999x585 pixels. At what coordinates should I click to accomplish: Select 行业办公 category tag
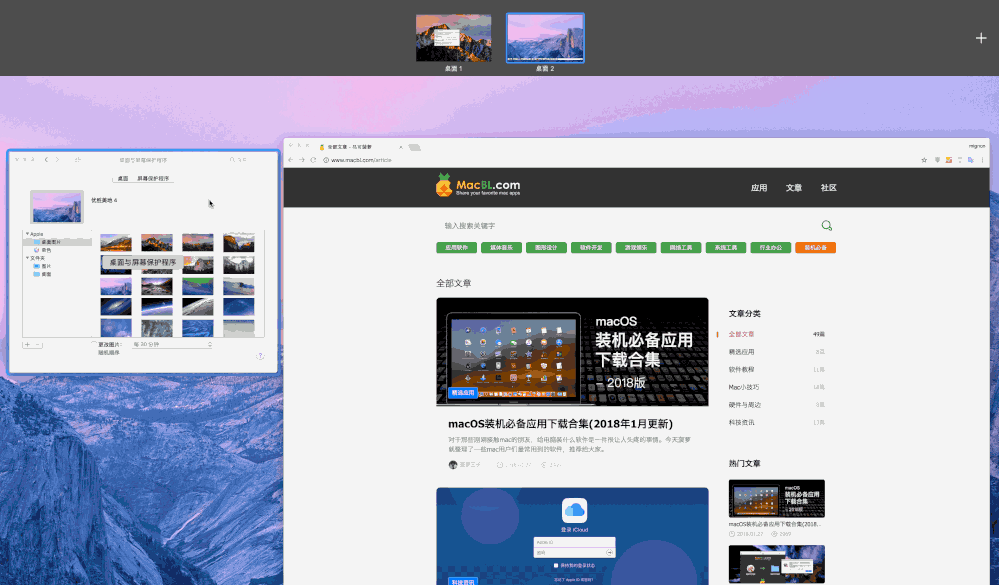[771, 247]
